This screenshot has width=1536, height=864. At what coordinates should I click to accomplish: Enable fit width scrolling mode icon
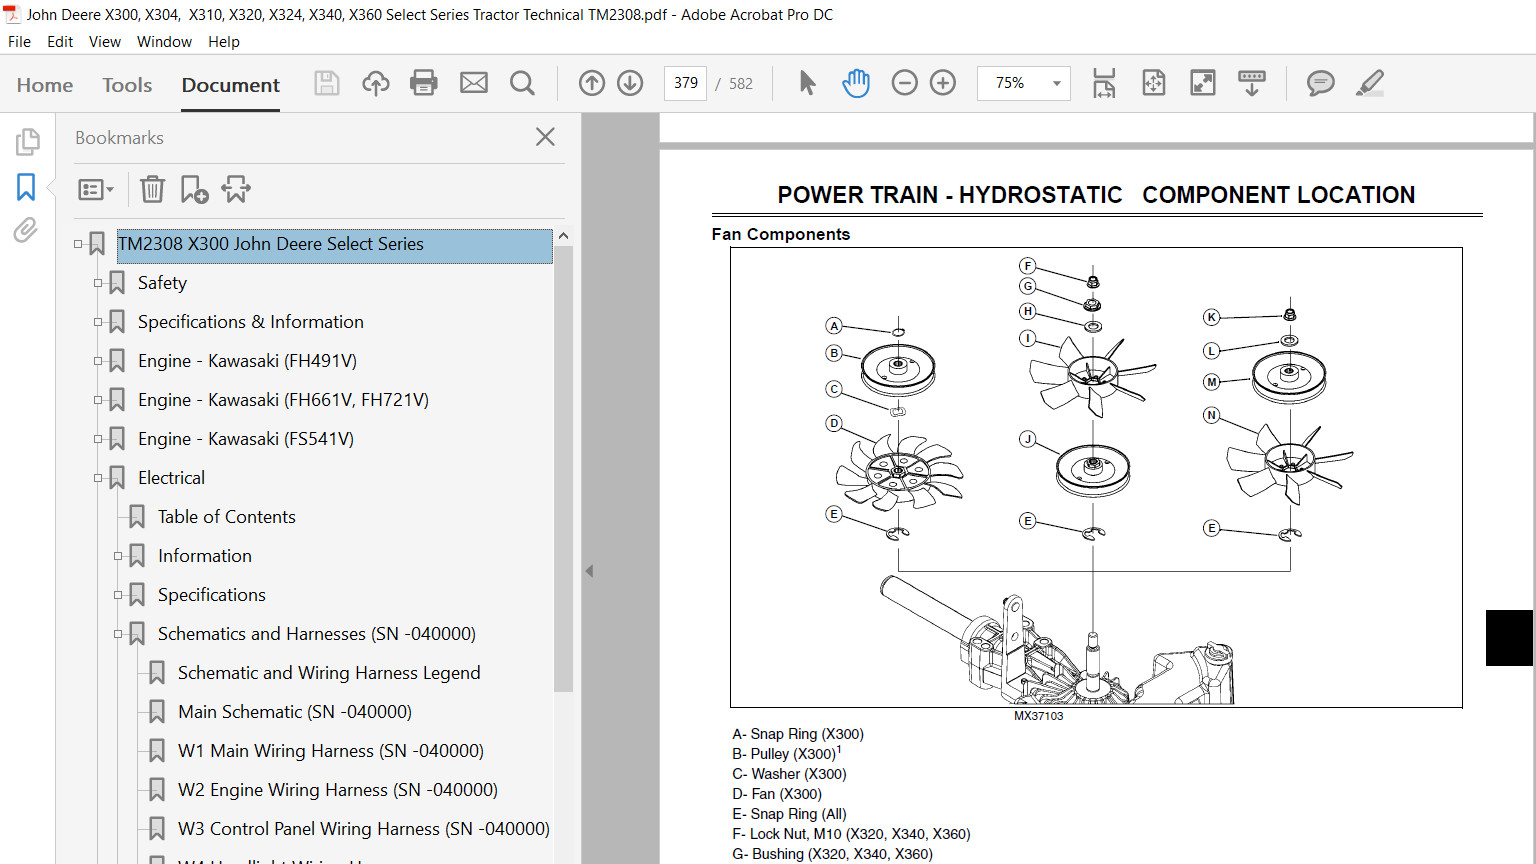tap(1104, 83)
